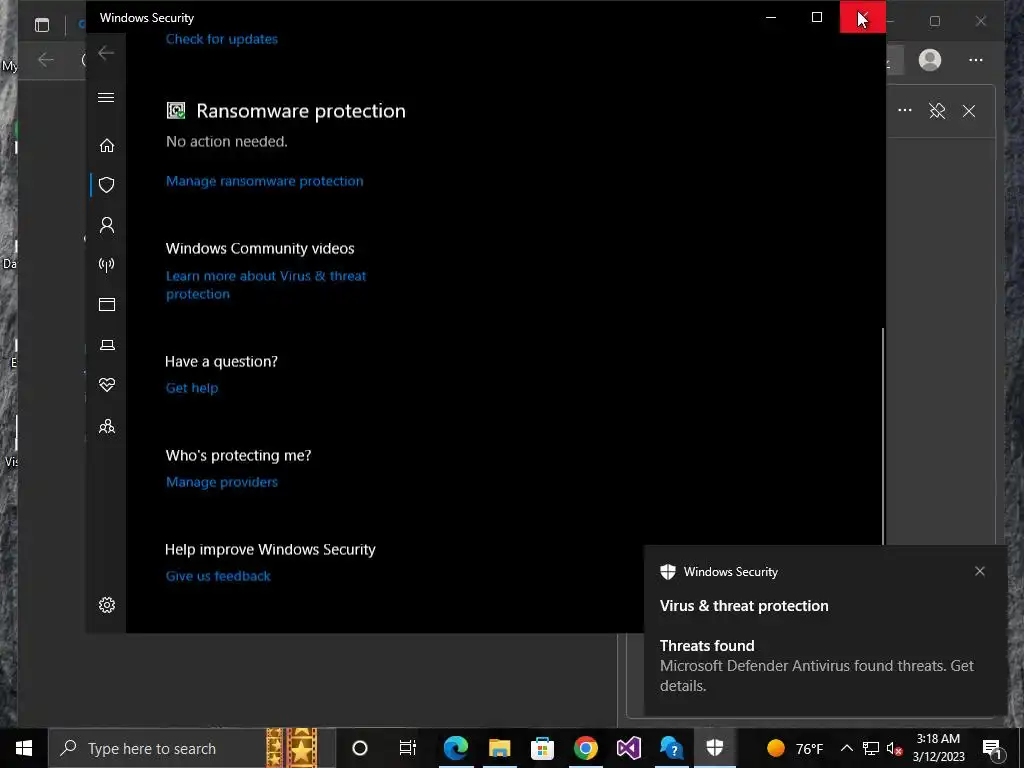Open Firewall & network protection icon

(x=106, y=264)
